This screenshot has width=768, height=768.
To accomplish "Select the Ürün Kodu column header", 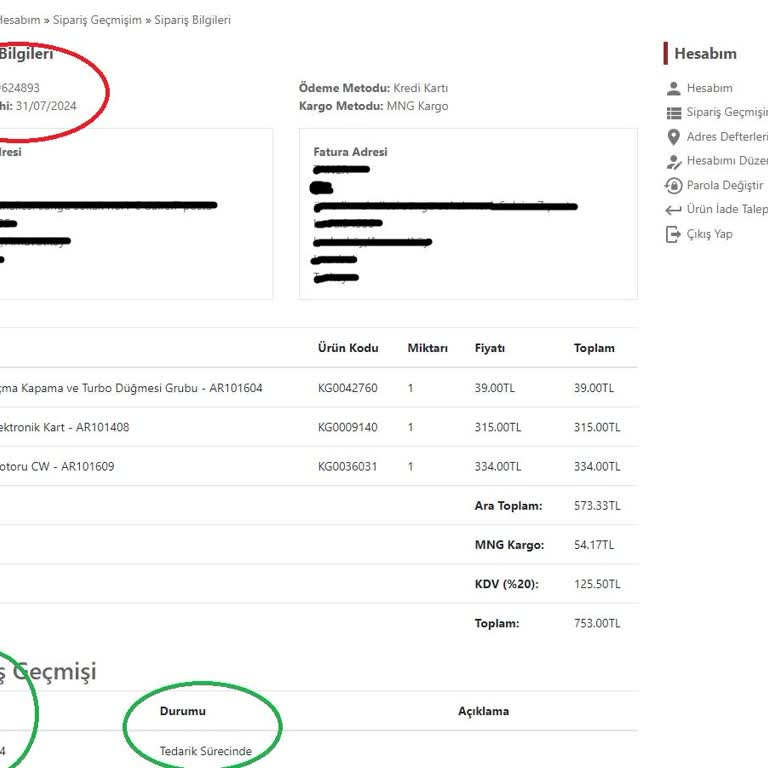I will (x=348, y=348).
